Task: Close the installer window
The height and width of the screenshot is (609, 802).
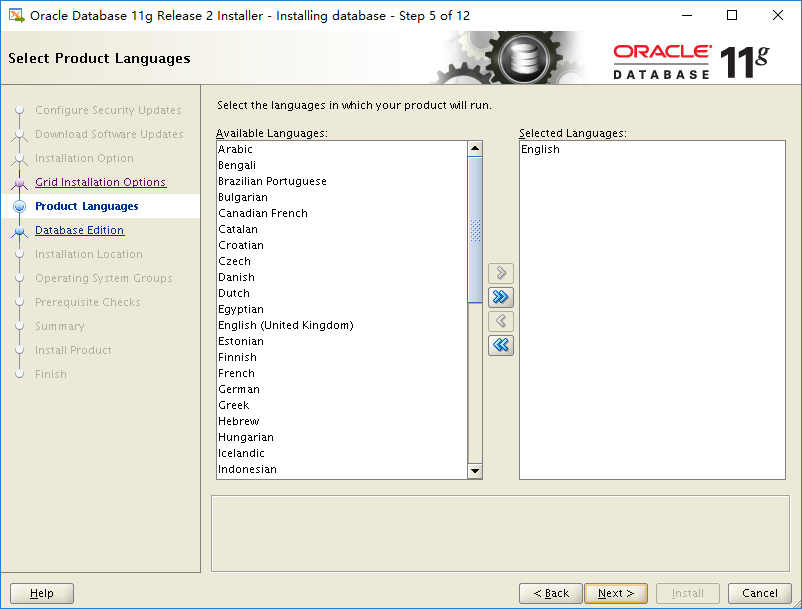Action: (x=777, y=15)
